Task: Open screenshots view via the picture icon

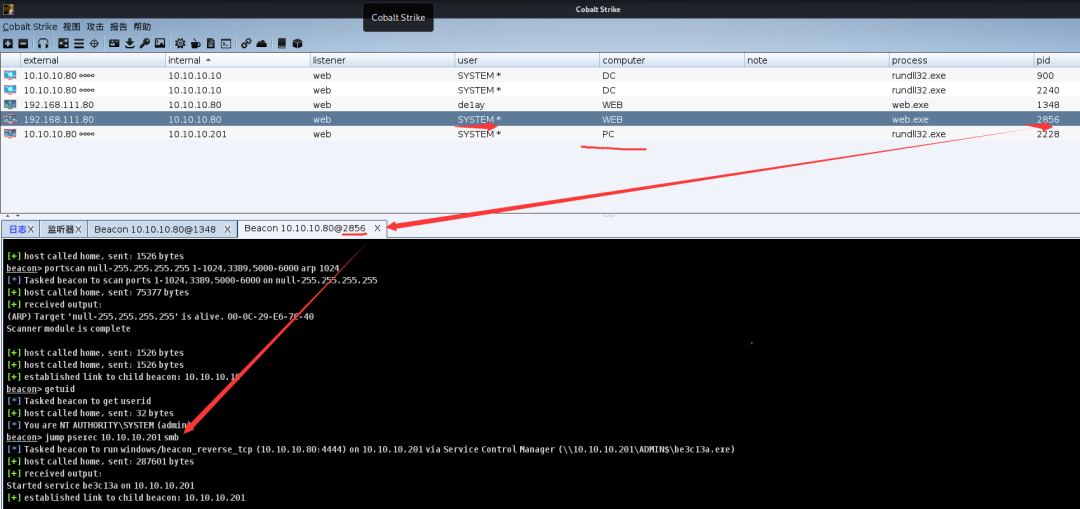Action: pyautogui.click(x=160, y=43)
